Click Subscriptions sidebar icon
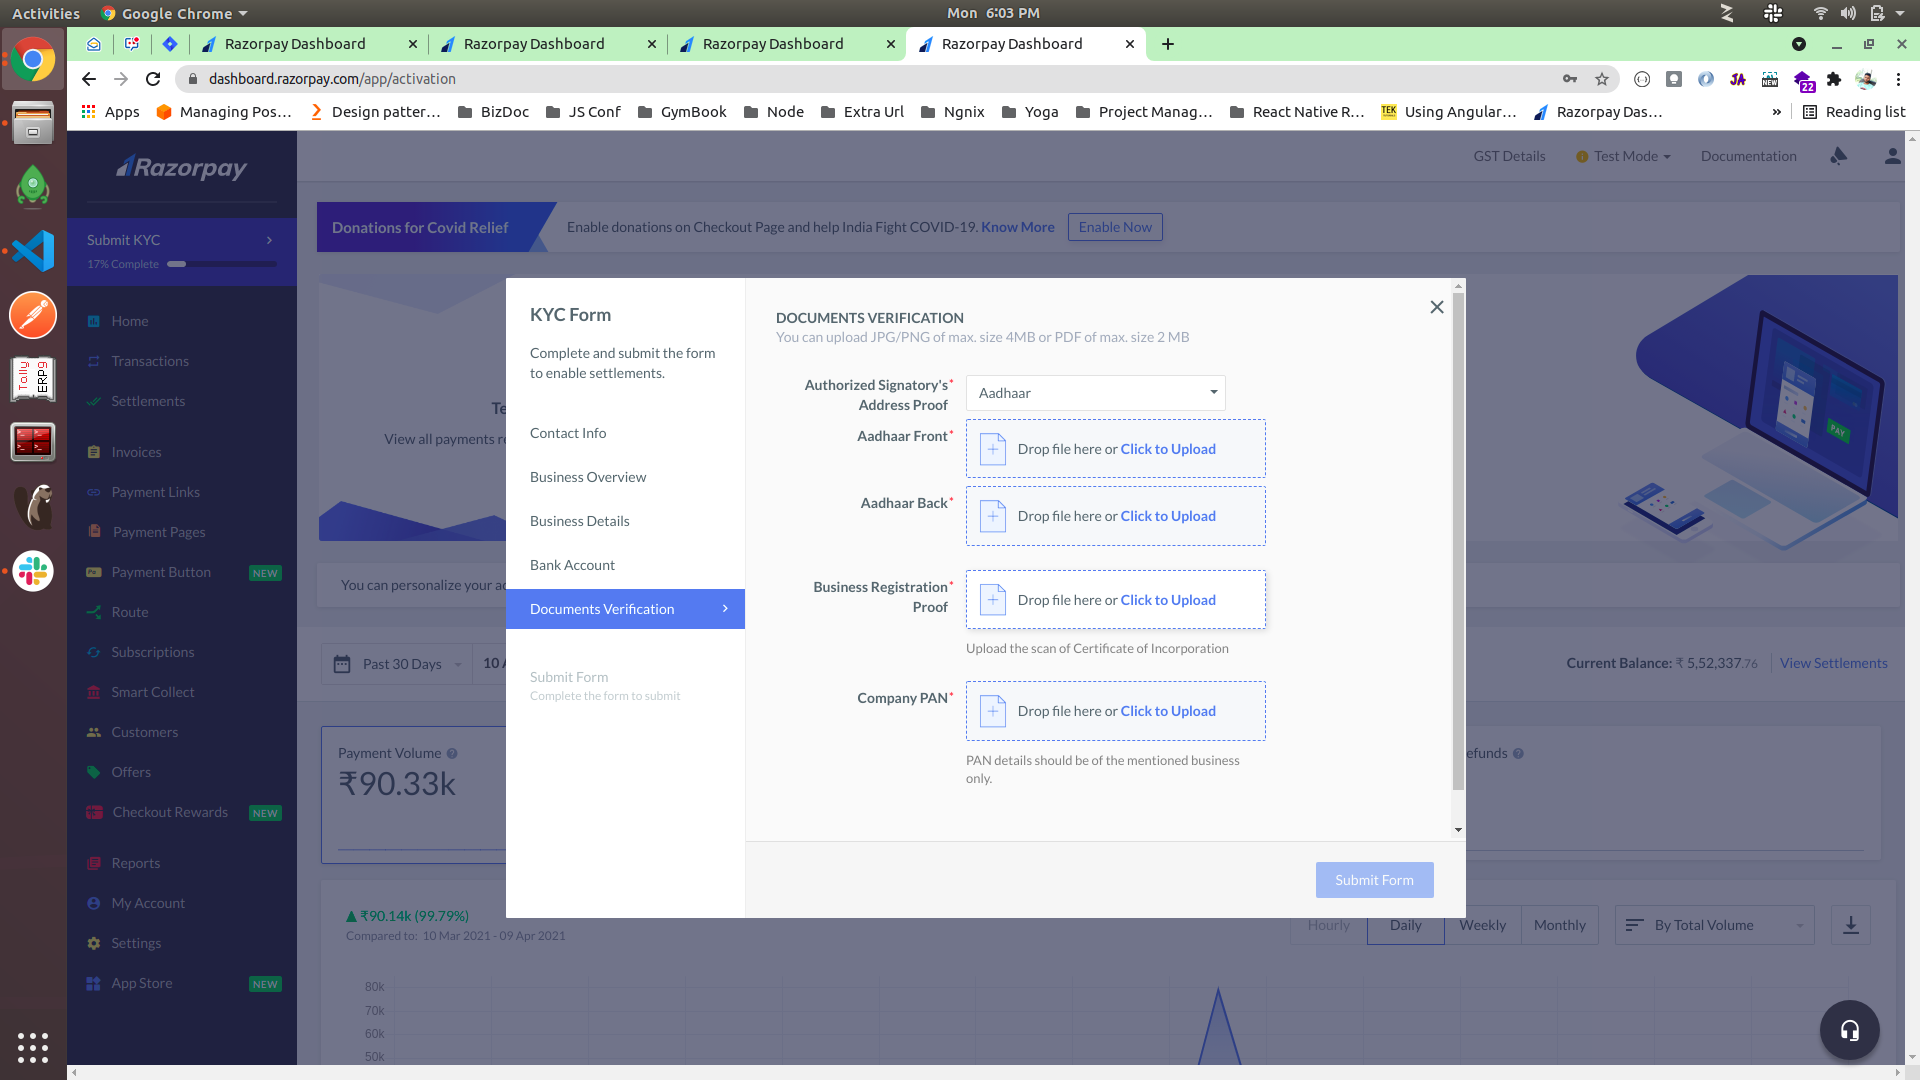Image resolution: width=1920 pixels, height=1080 pixels. pos(94,652)
